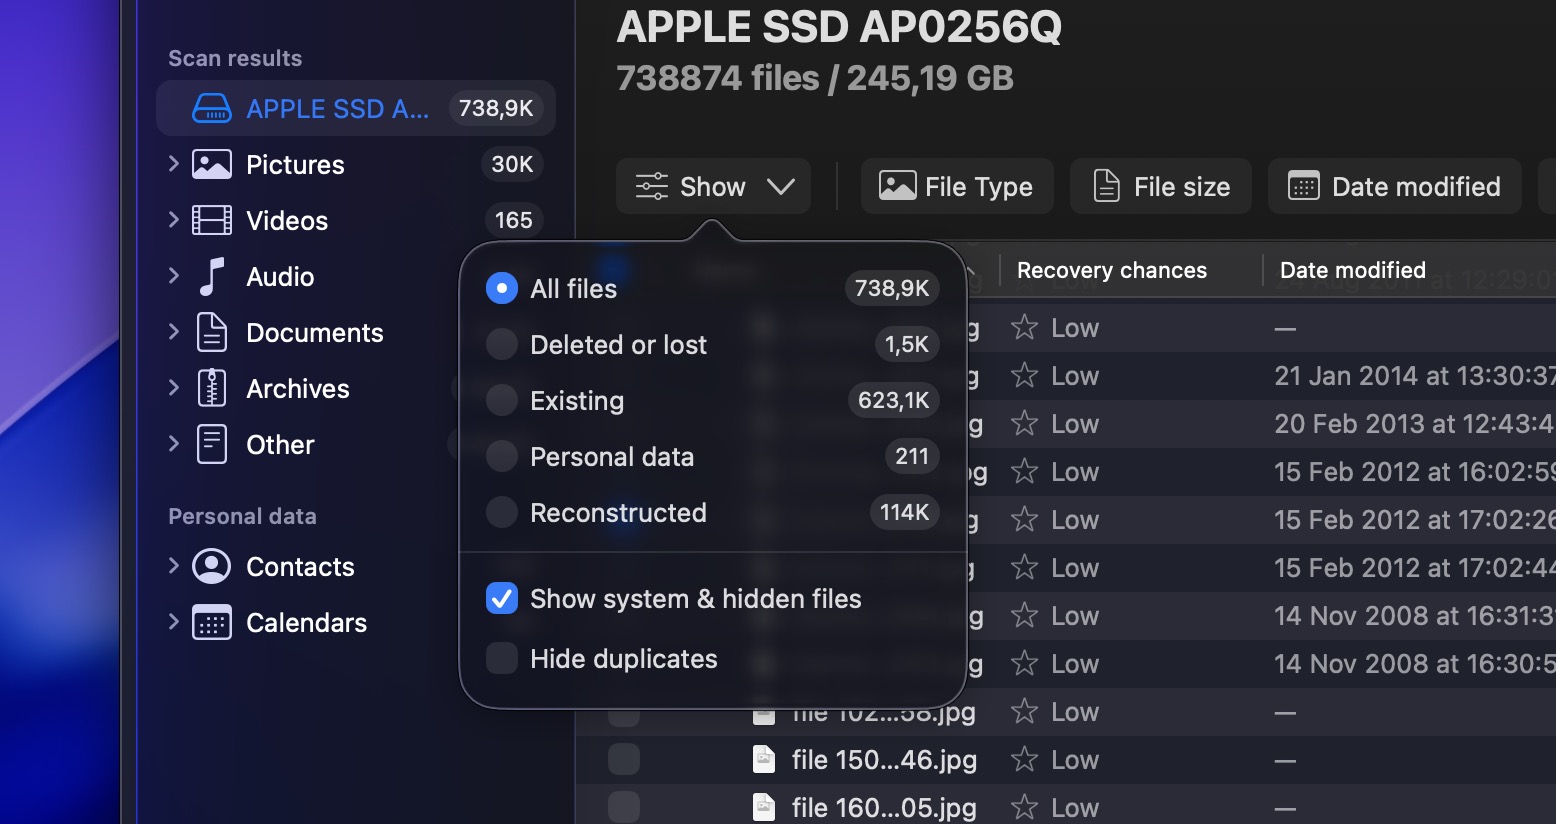The image size is (1556, 824).
Task: Enable the Hide duplicates checkbox
Action: coord(501,658)
